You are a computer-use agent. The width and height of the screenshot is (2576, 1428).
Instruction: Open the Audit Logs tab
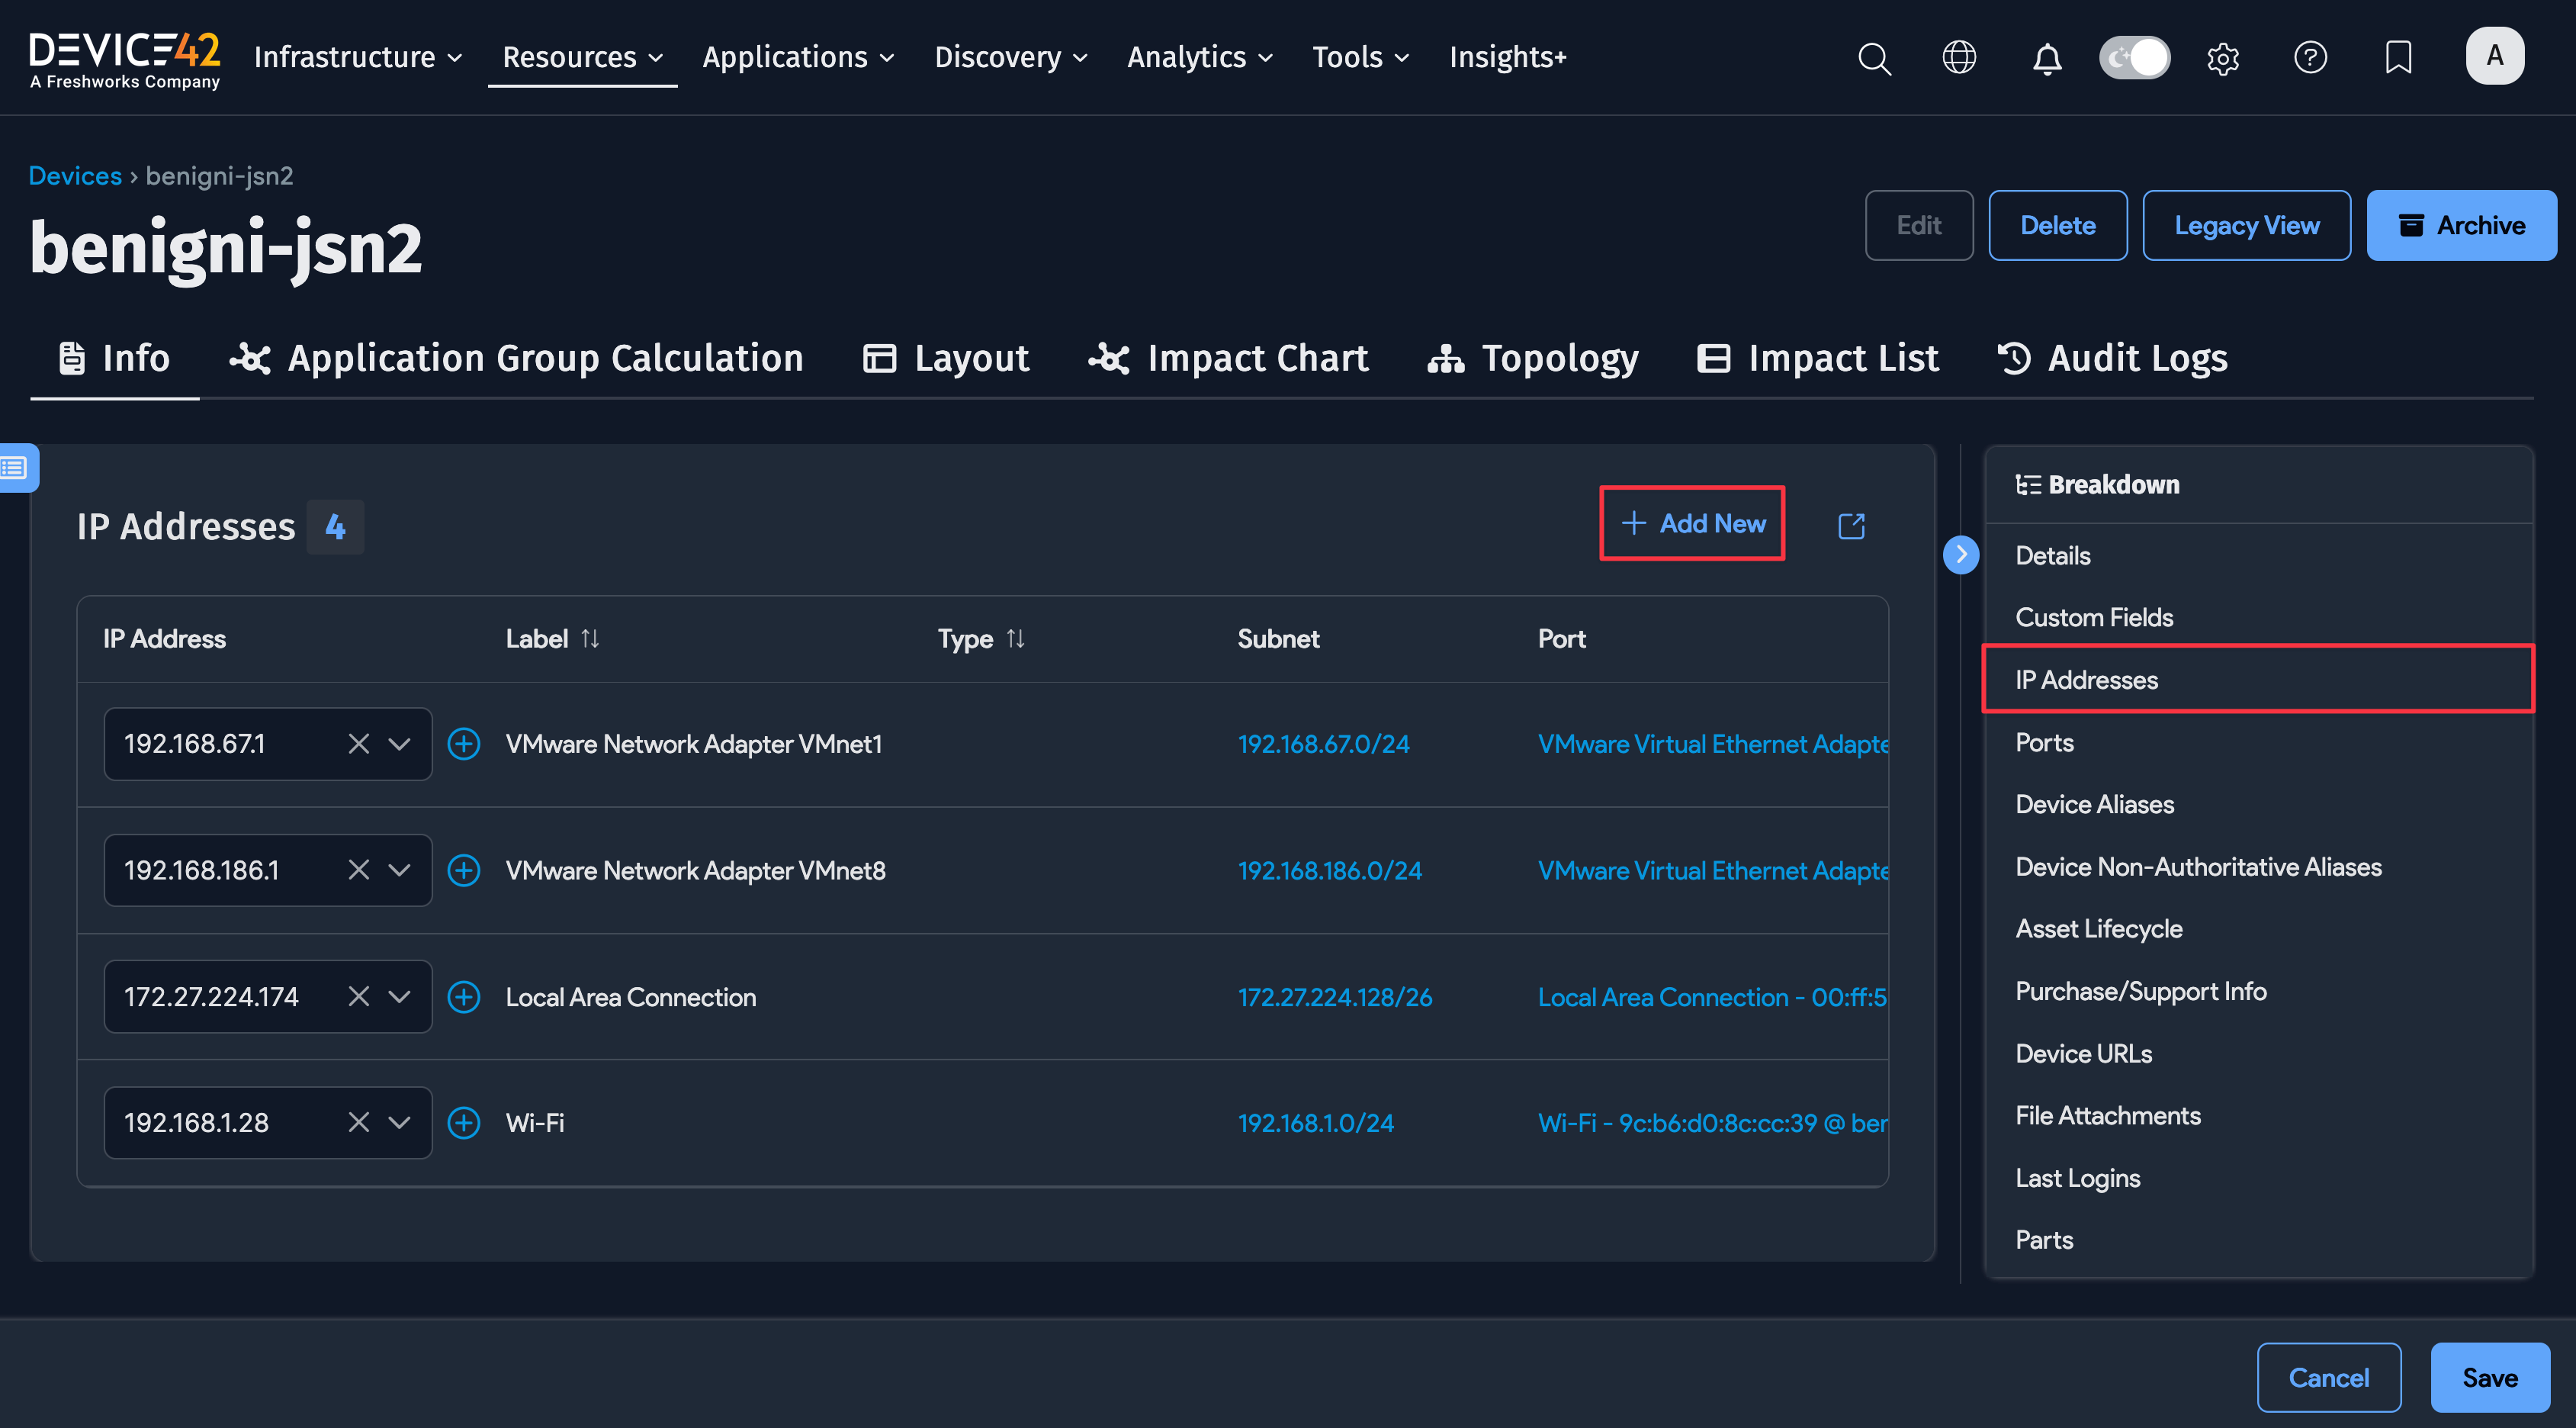pyautogui.click(x=2112, y=358)
